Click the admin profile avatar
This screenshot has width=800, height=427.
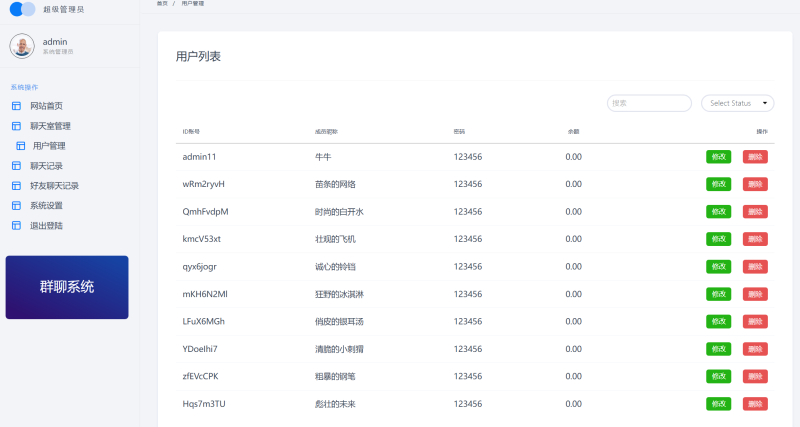22,45
